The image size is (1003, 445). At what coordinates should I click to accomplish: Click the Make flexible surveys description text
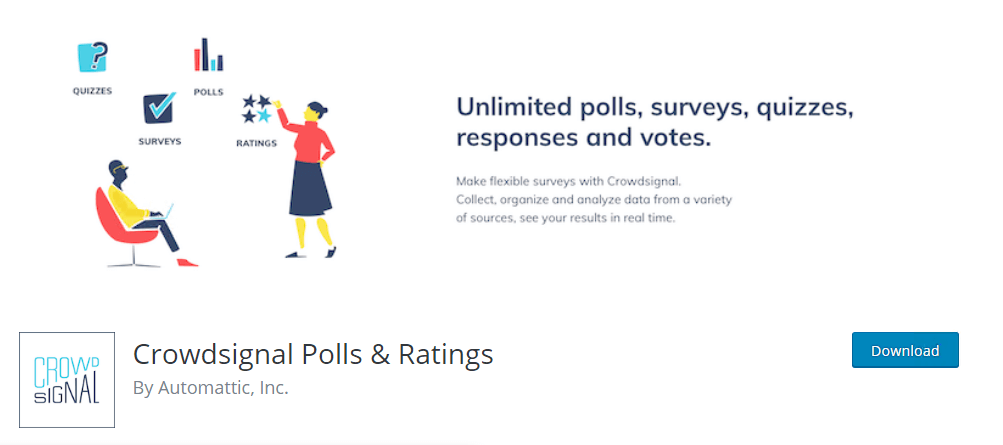click(x=569, y=181)
